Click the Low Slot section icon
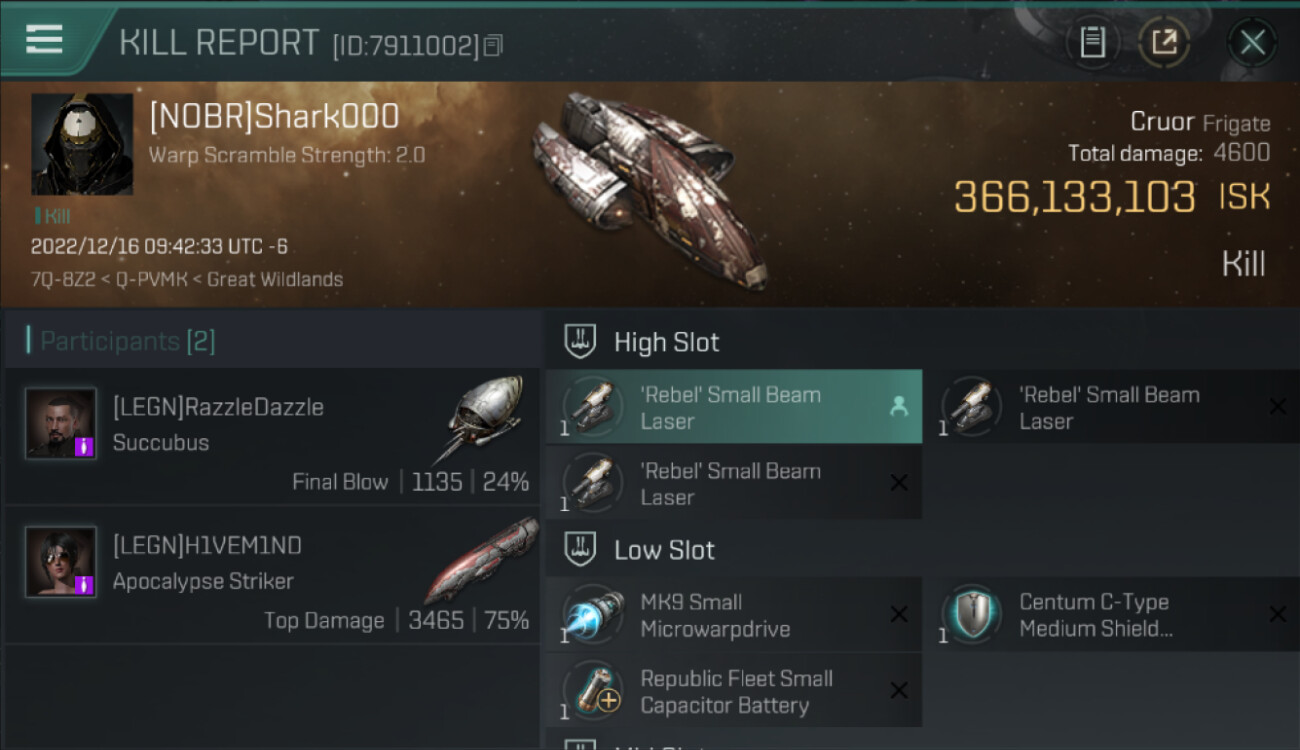This screenshot has width=1300, height=750. 581,550
